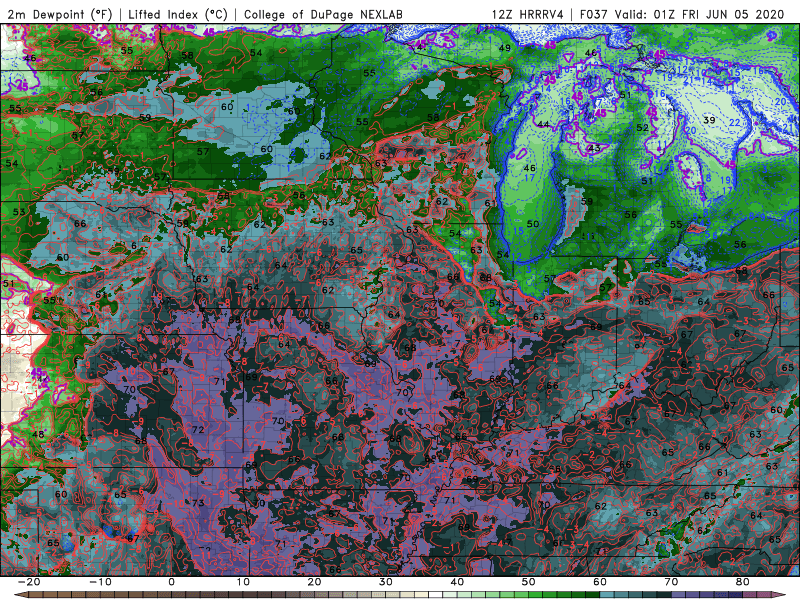Viewport: 800px width, 600px height.
Task: Click the 50 label on the bottom color scale
Action: 529,582
